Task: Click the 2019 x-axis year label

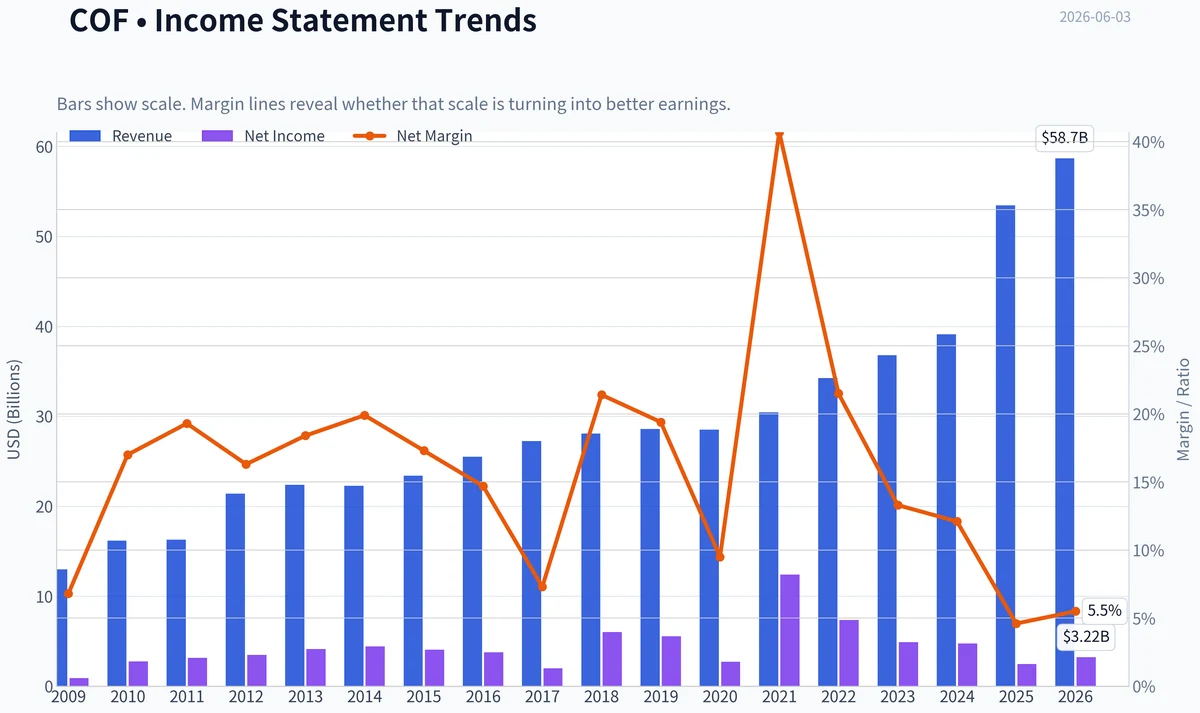Action: 661,697
